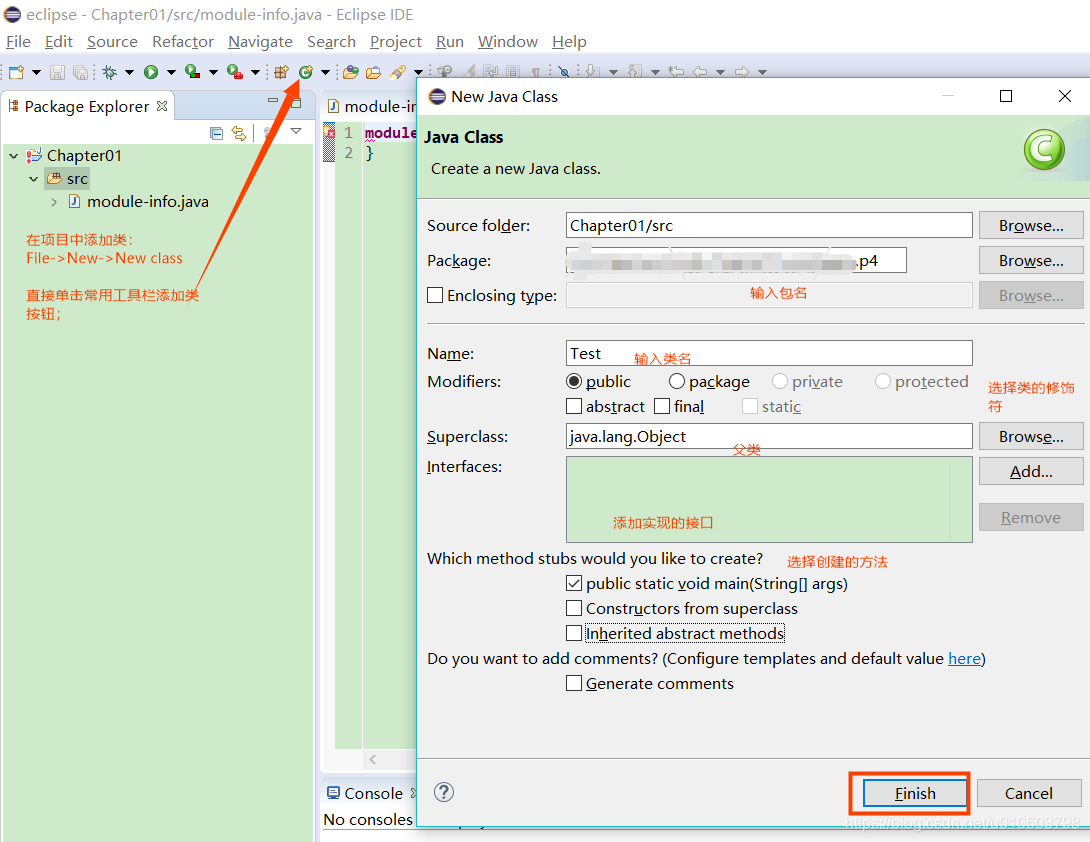
Task: Check Inherited abstract methods option
Action: coord(574,633)
